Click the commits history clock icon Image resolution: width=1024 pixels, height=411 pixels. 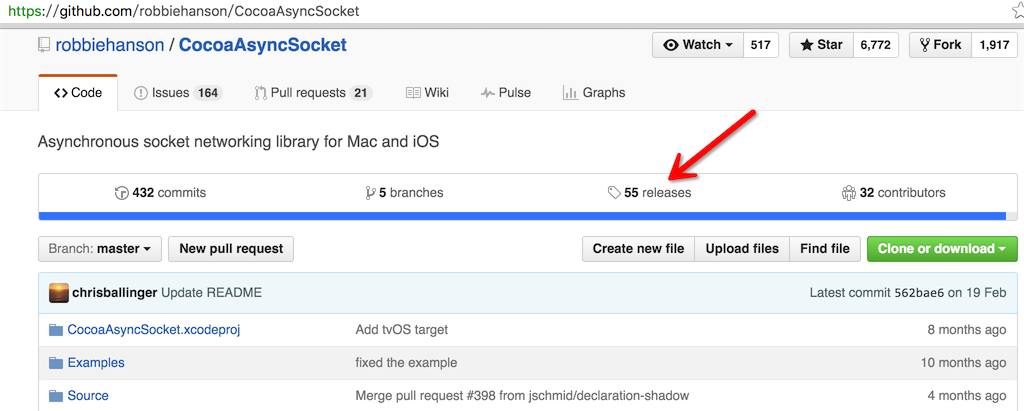[x=121, y=193]
